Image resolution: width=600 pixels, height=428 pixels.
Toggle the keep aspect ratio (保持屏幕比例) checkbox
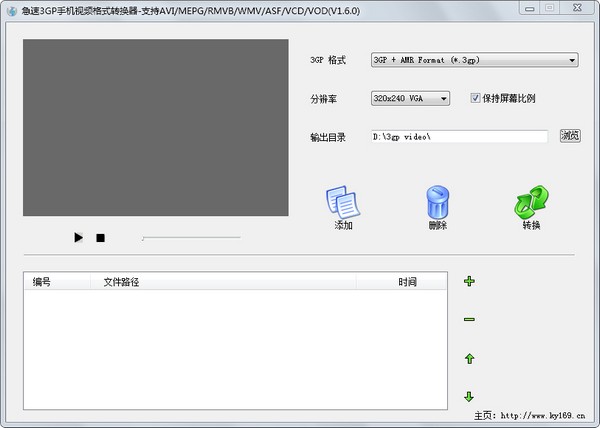coord(475,99)
